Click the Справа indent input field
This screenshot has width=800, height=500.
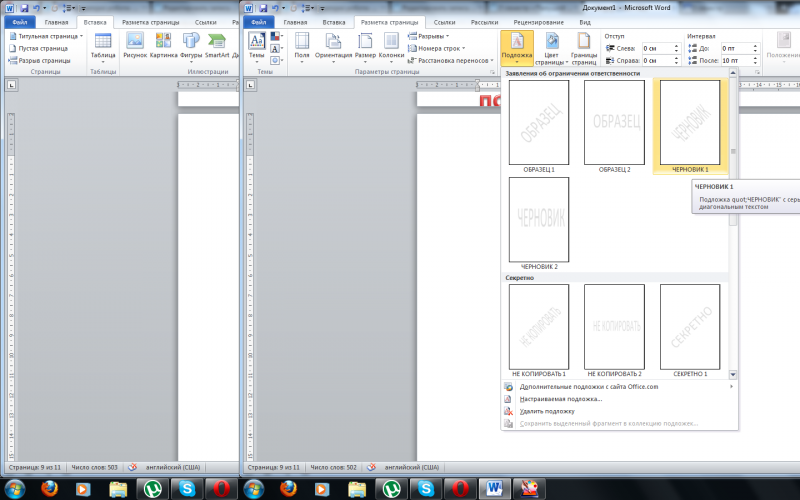click(x=657, y=61)
